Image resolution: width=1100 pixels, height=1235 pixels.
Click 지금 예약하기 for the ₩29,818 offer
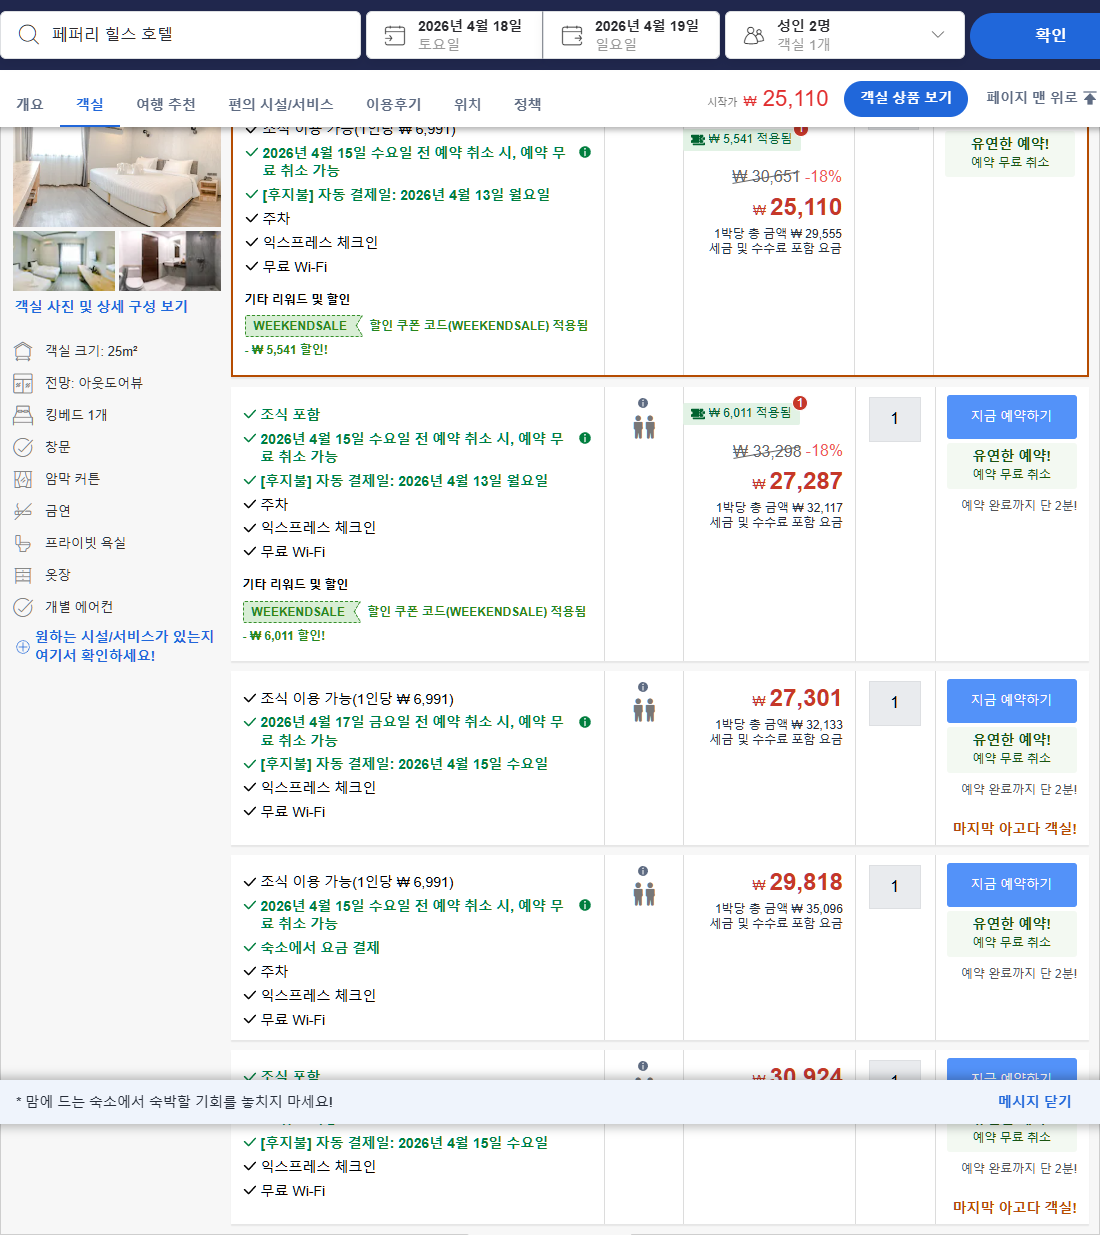coord(1012,885)
